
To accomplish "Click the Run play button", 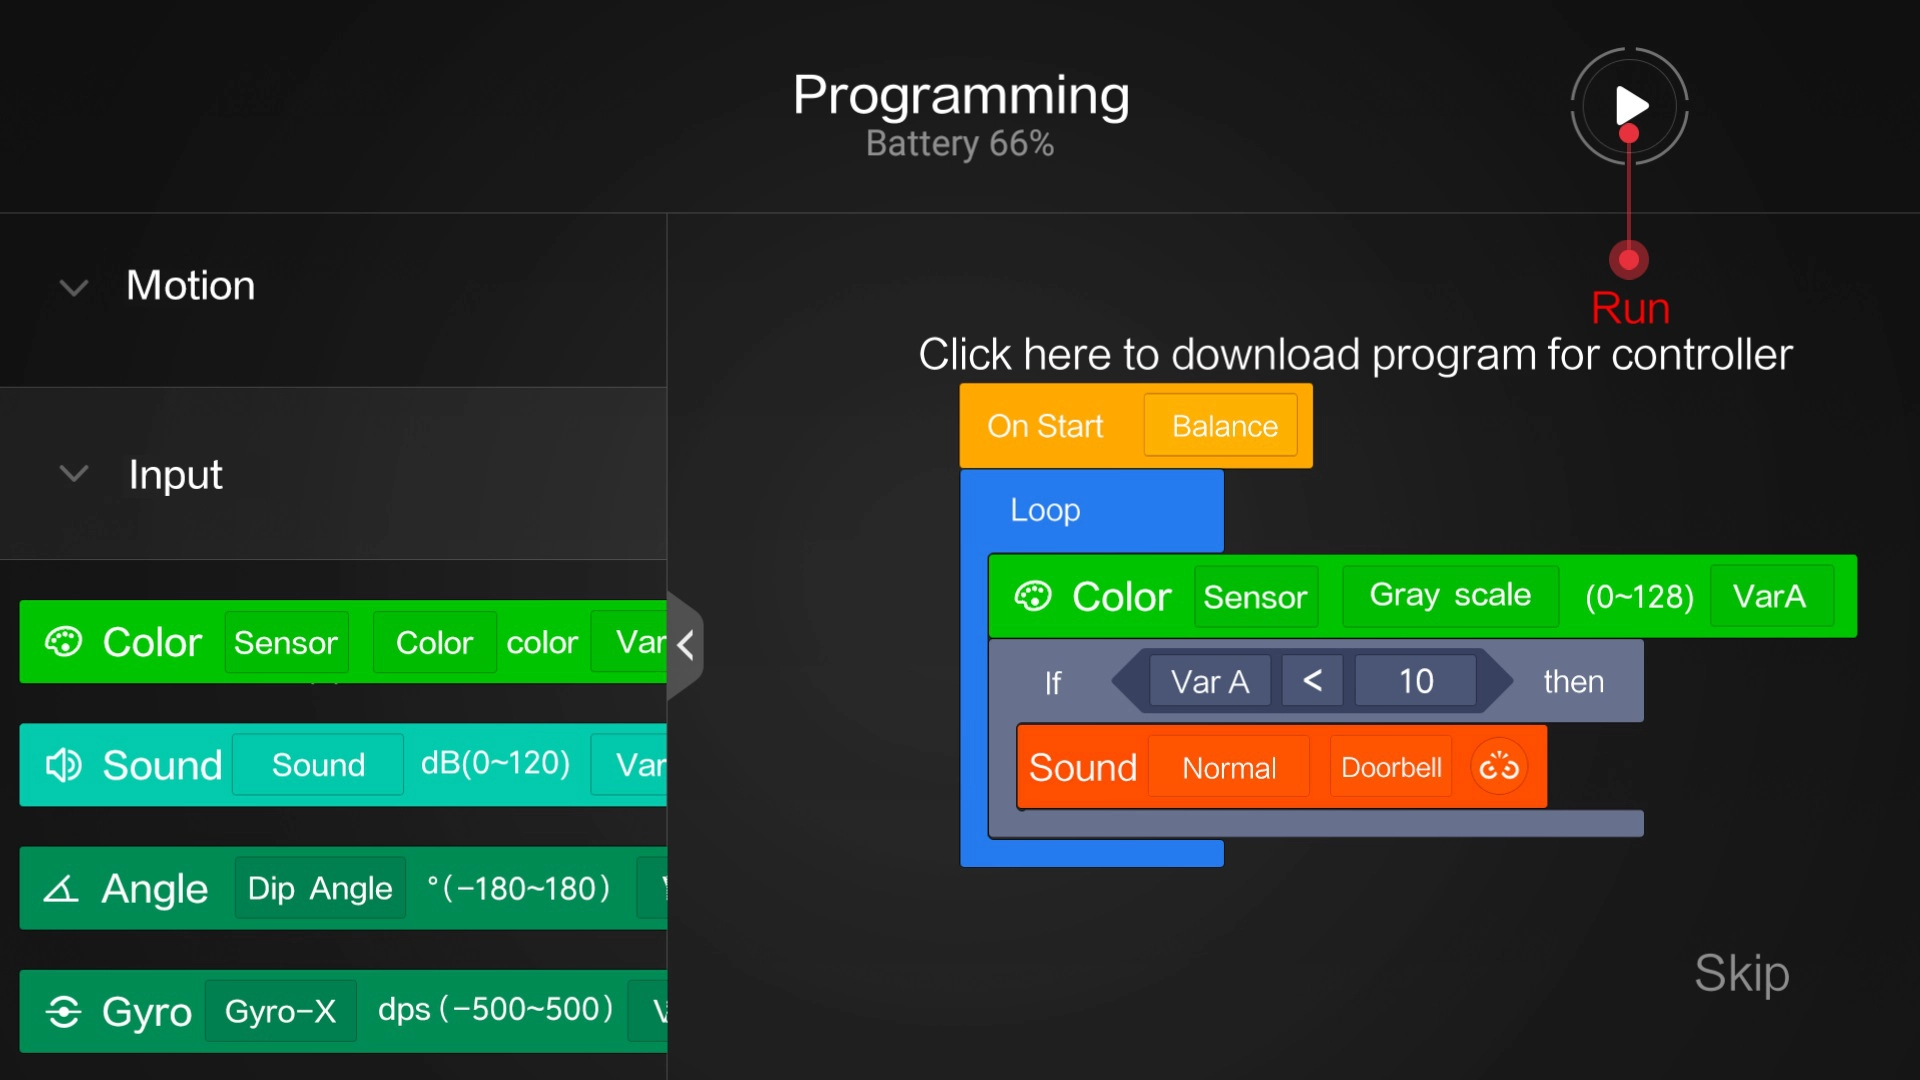I will [x=1630, y=105].
